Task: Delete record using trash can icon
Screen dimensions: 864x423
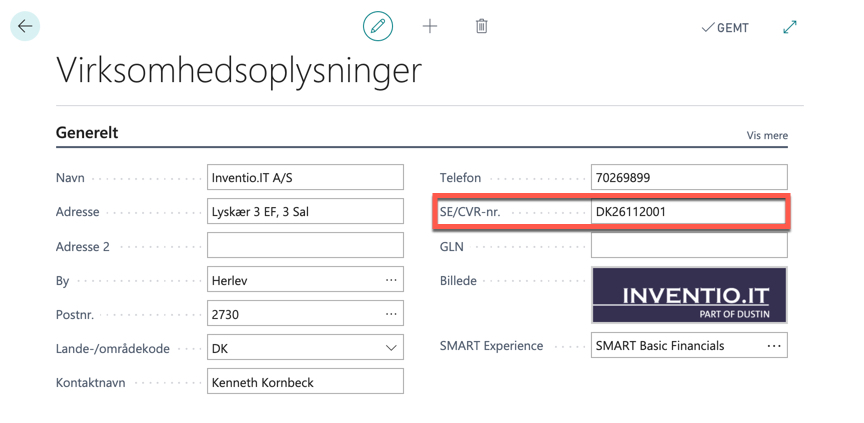Action: coord(482,26)
